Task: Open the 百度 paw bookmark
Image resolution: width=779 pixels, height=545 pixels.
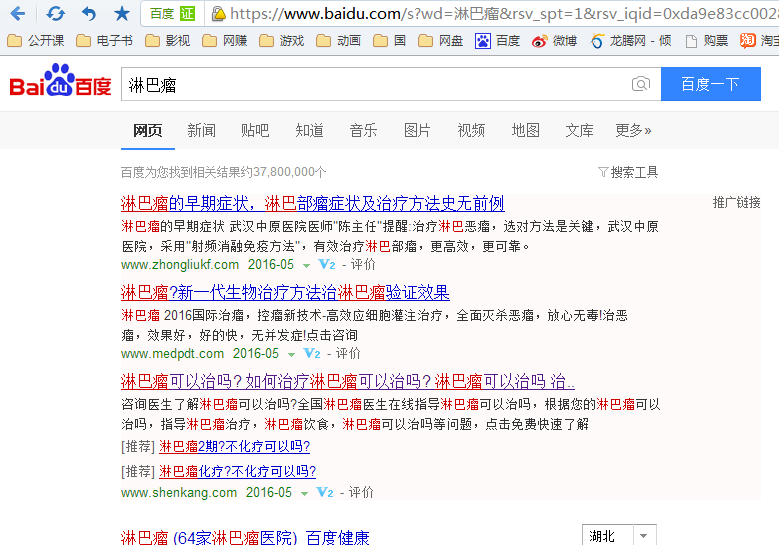Action: click(x=497, y=41)
